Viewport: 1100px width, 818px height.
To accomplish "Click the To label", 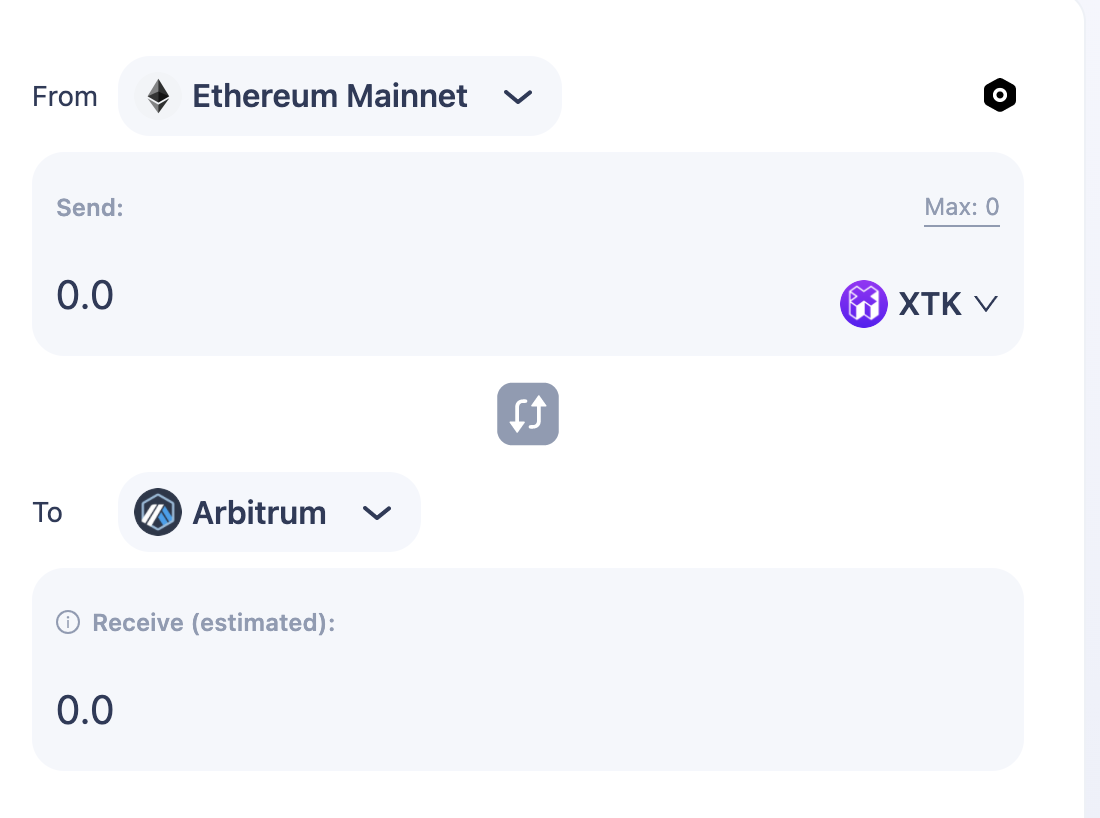I will [x=48, y=513].
